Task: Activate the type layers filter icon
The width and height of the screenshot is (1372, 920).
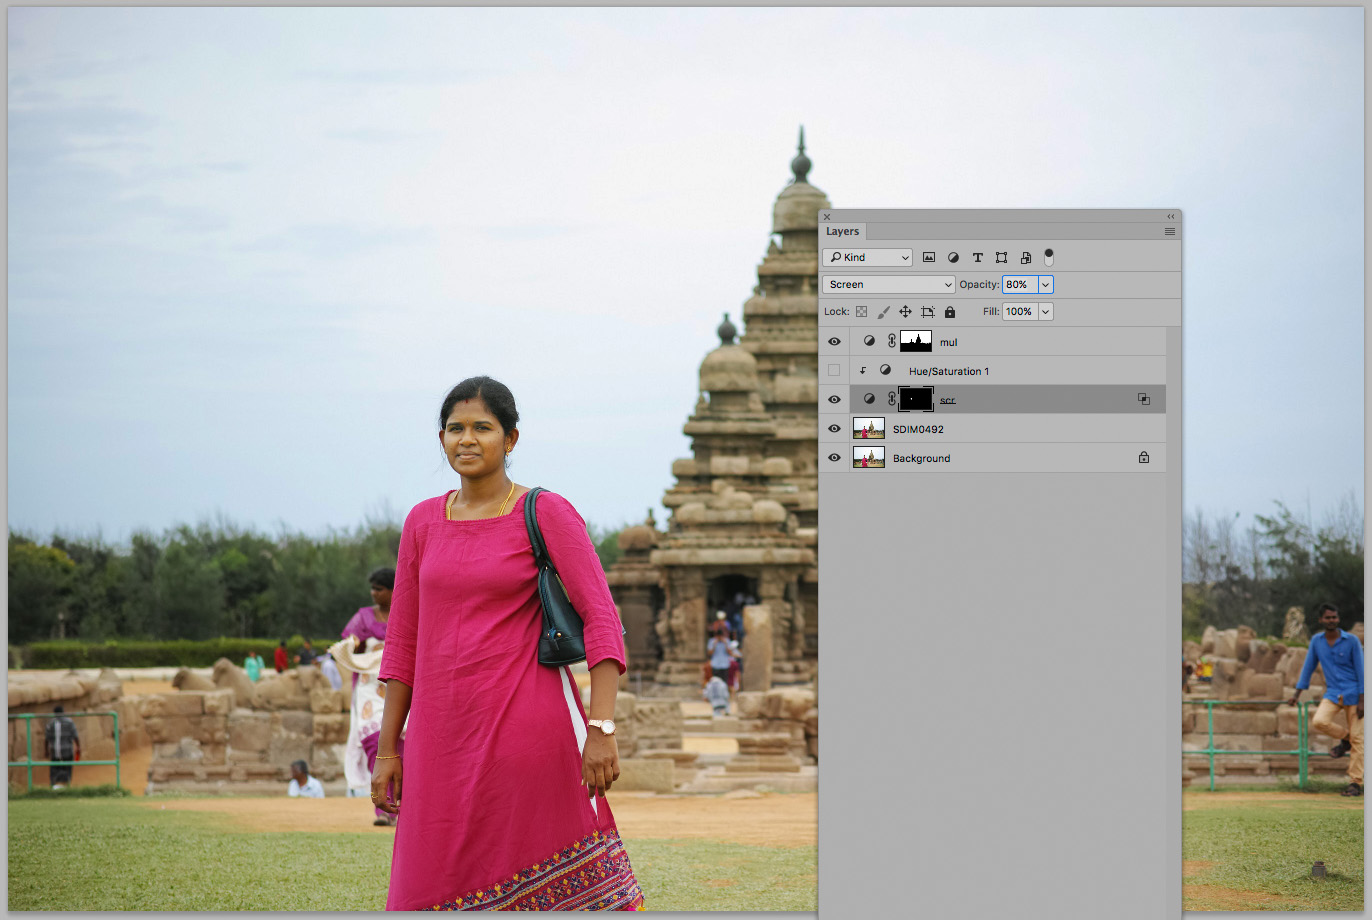Action: point(978,257)
